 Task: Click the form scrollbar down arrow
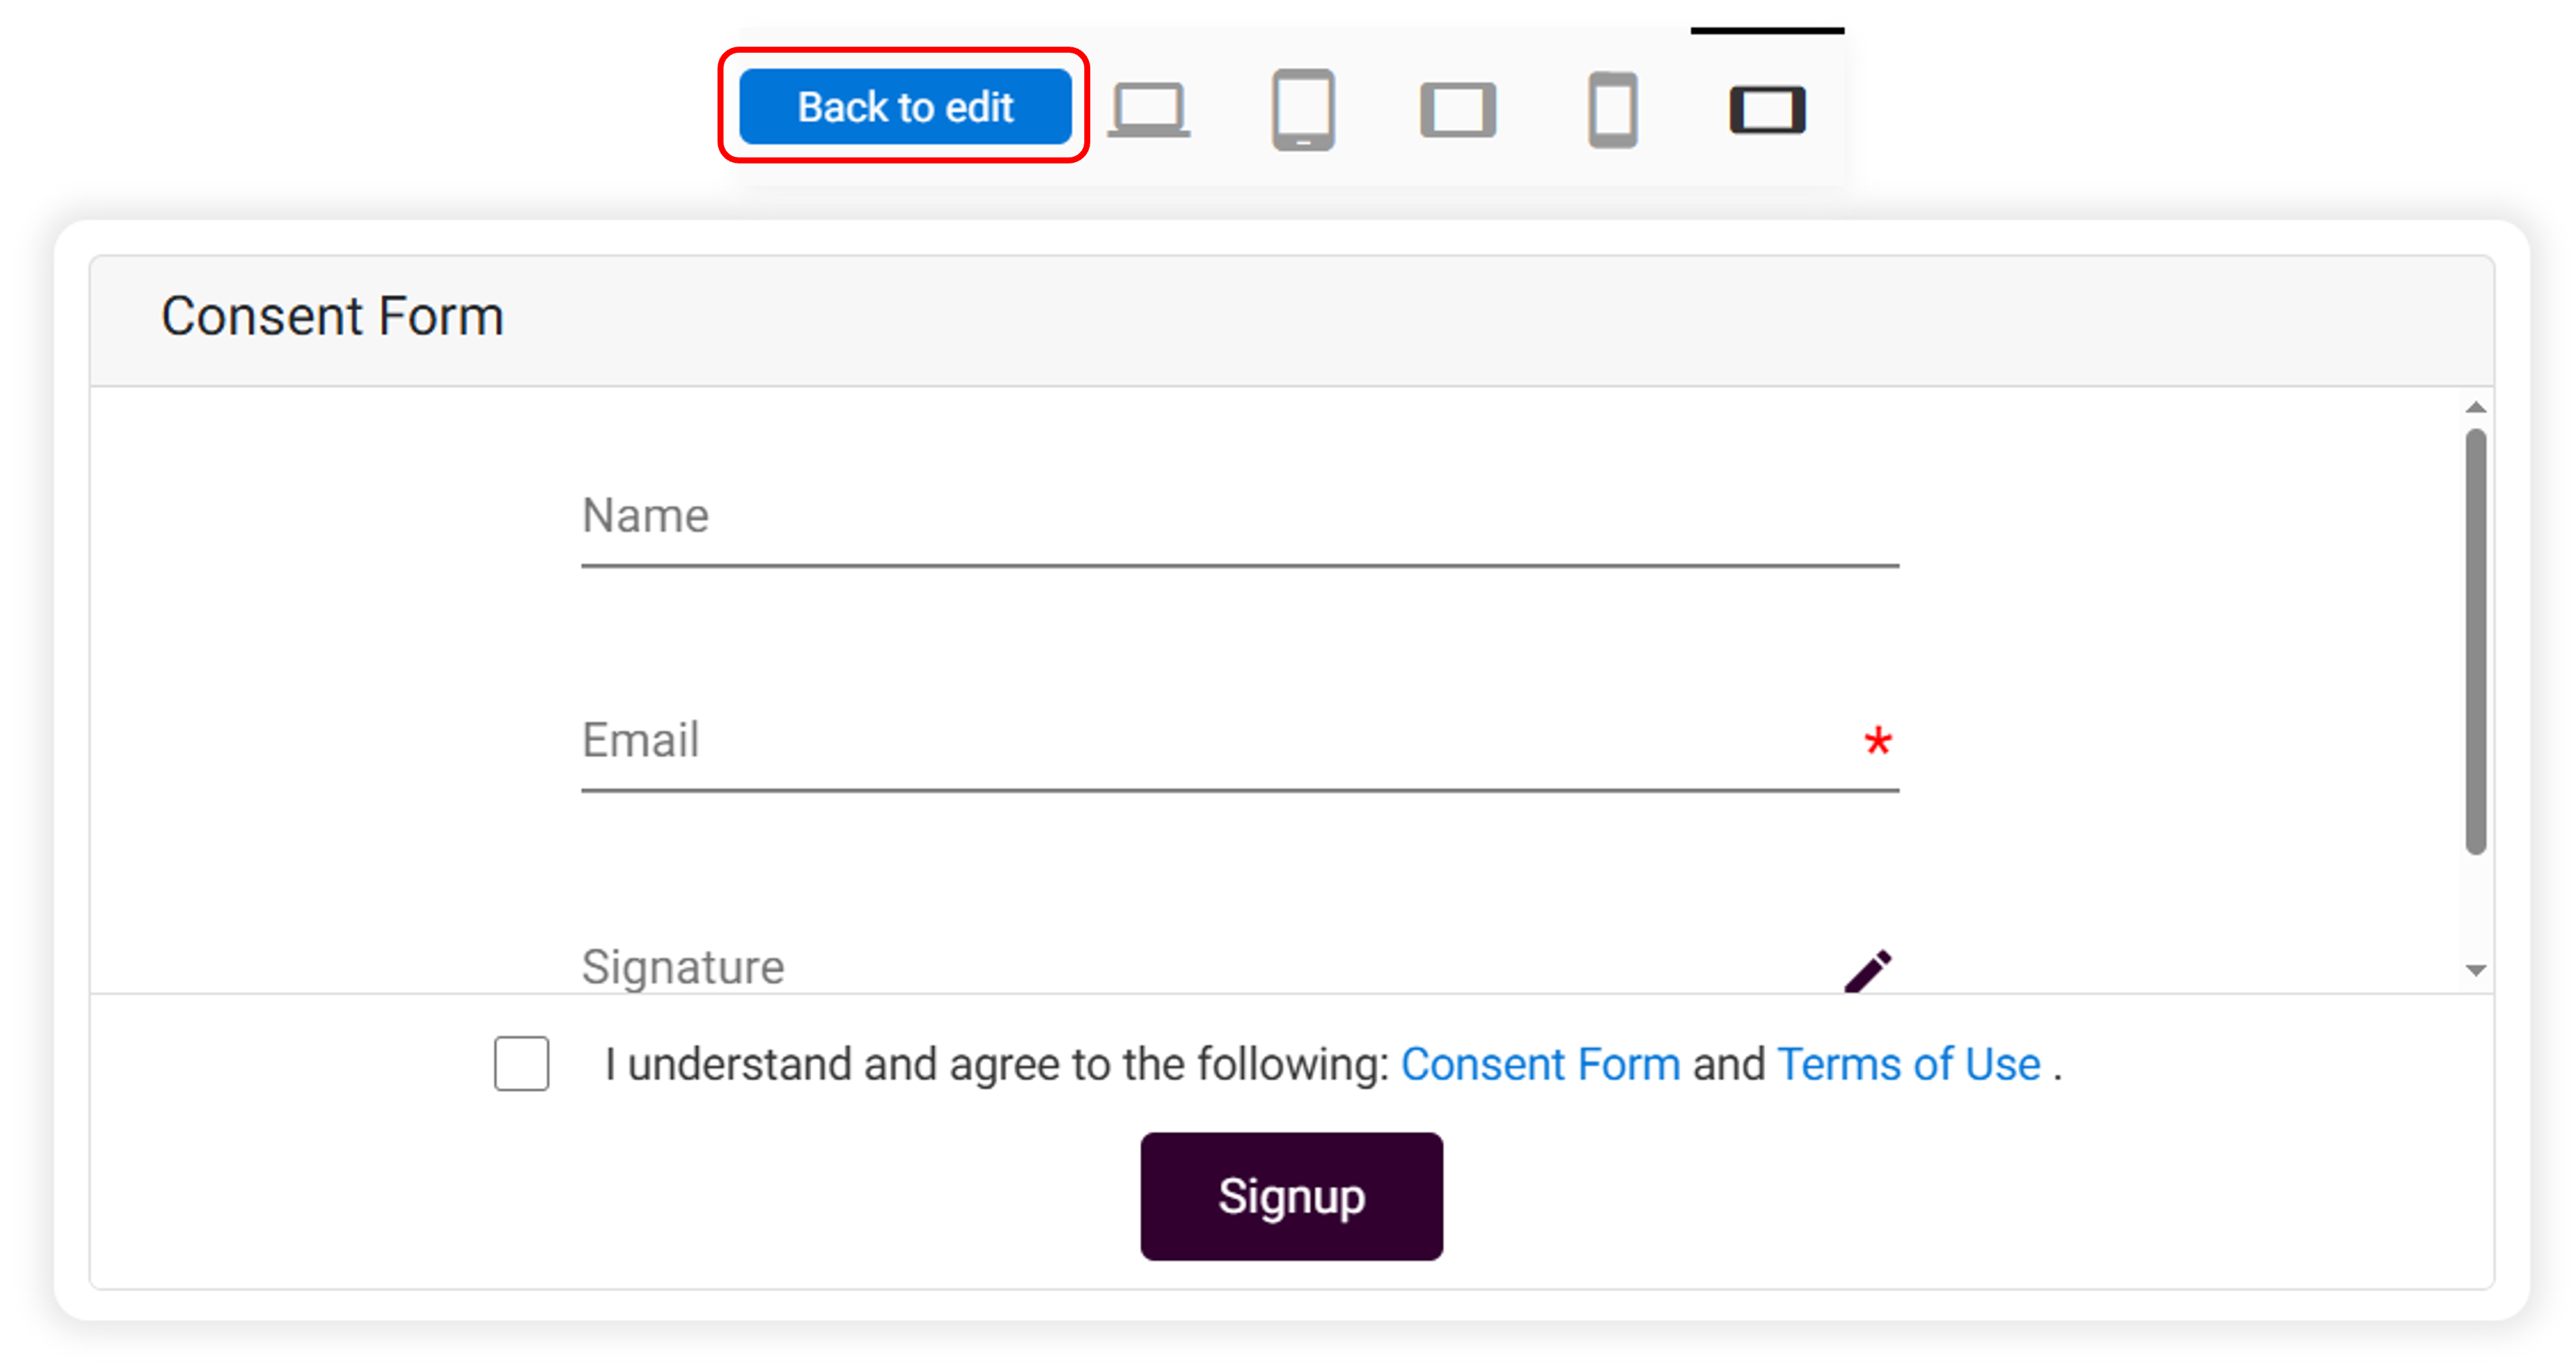[2476, 970]
